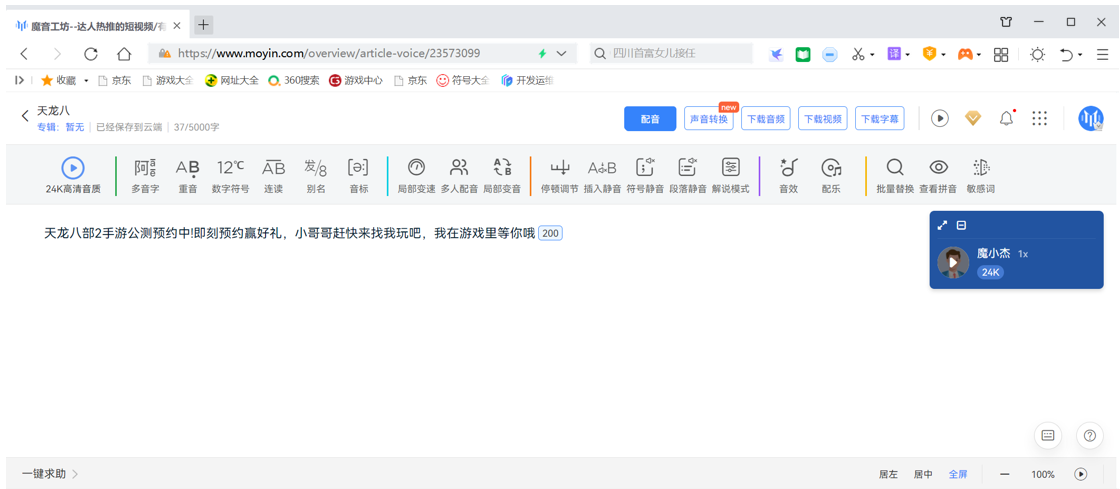
Task: Click 下载音频 download audio button
Action: (766, 119)
